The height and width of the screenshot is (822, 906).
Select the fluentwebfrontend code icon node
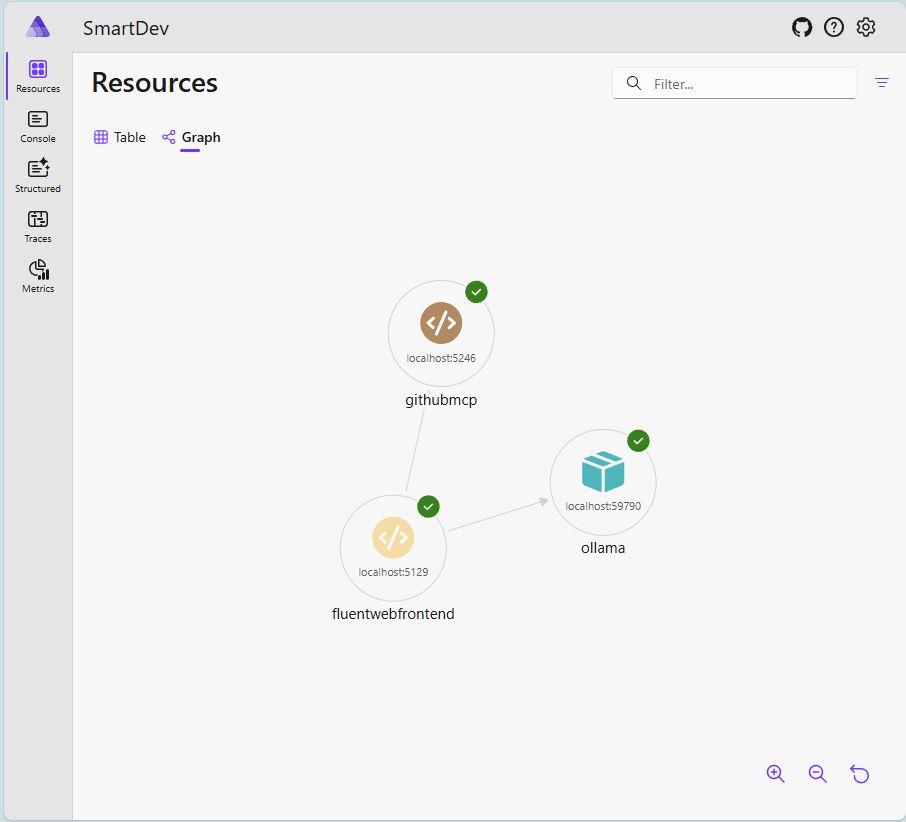point(393,537)
